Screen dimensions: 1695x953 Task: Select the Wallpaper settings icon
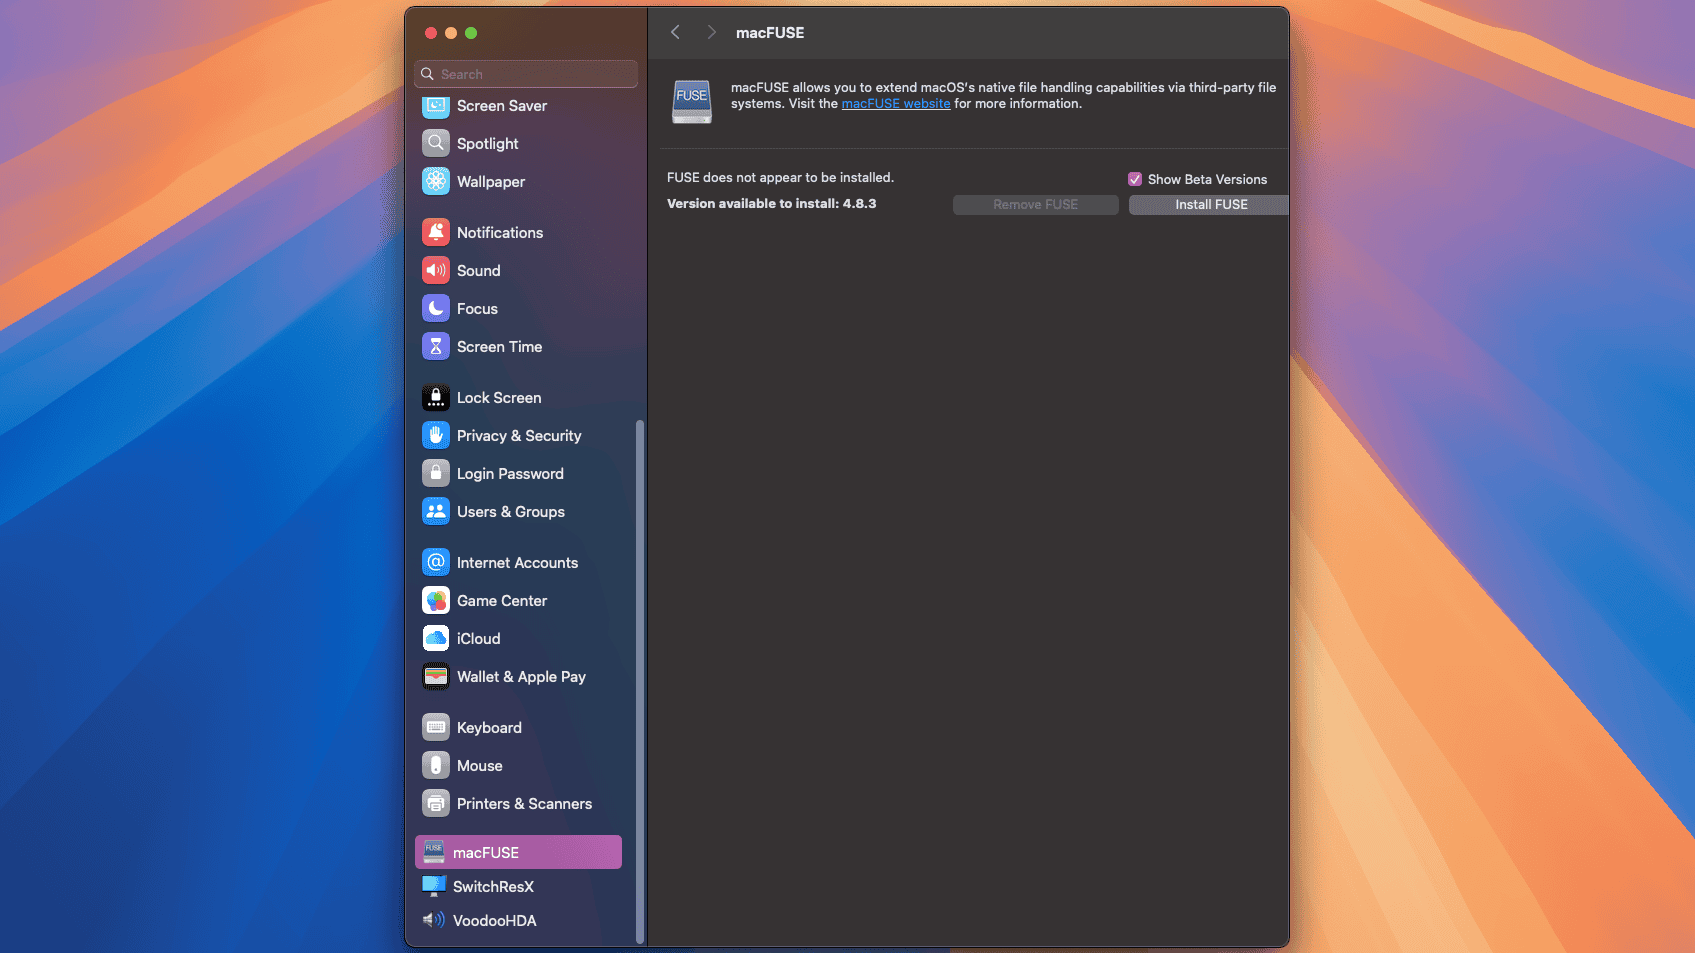click(x=435, y=181)
